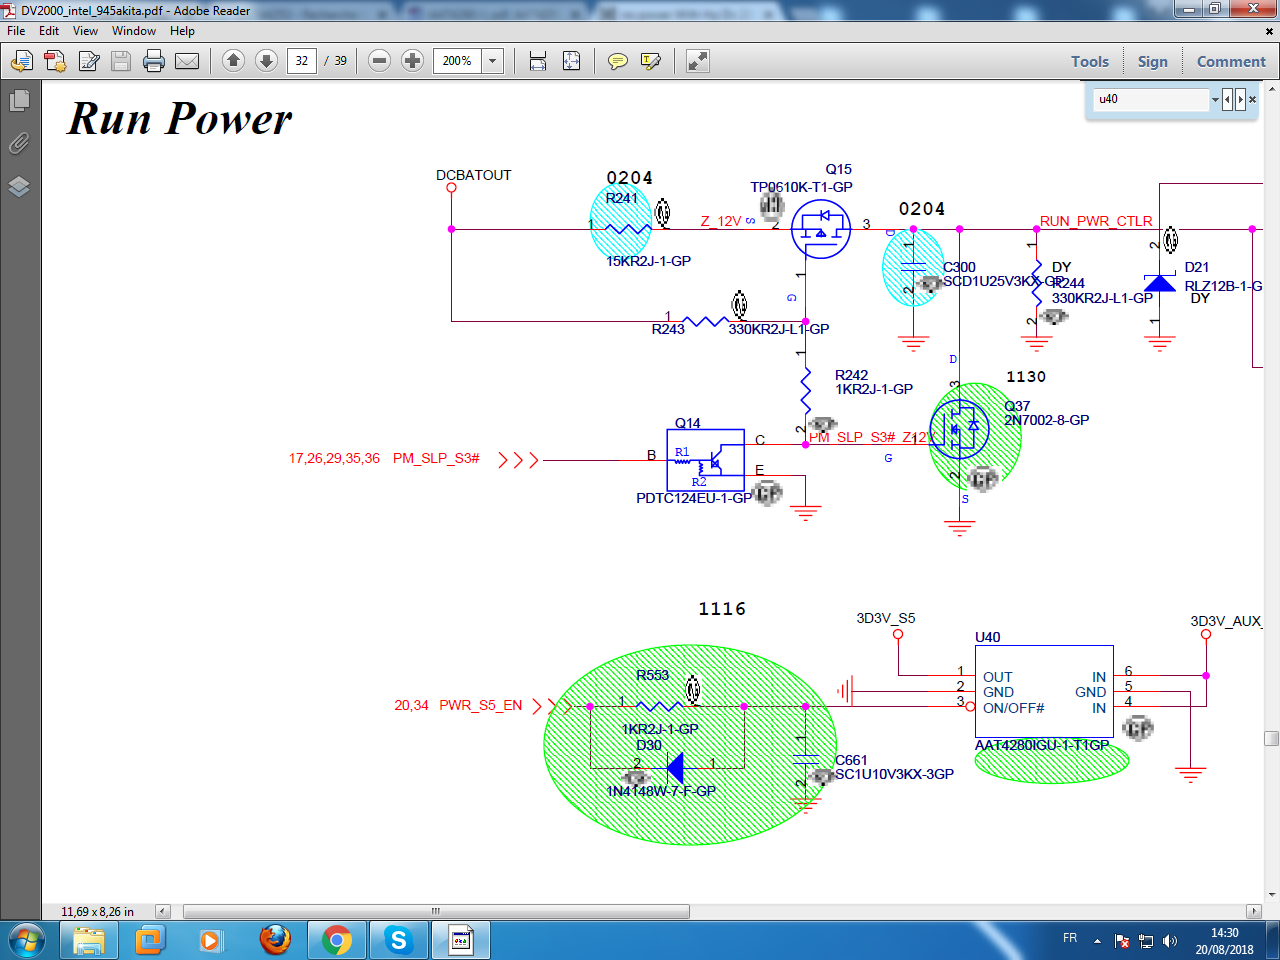Viewport: 1280px width, 960px height.
Task: Go to the next page arrow
Action: [x=266, y=61]
